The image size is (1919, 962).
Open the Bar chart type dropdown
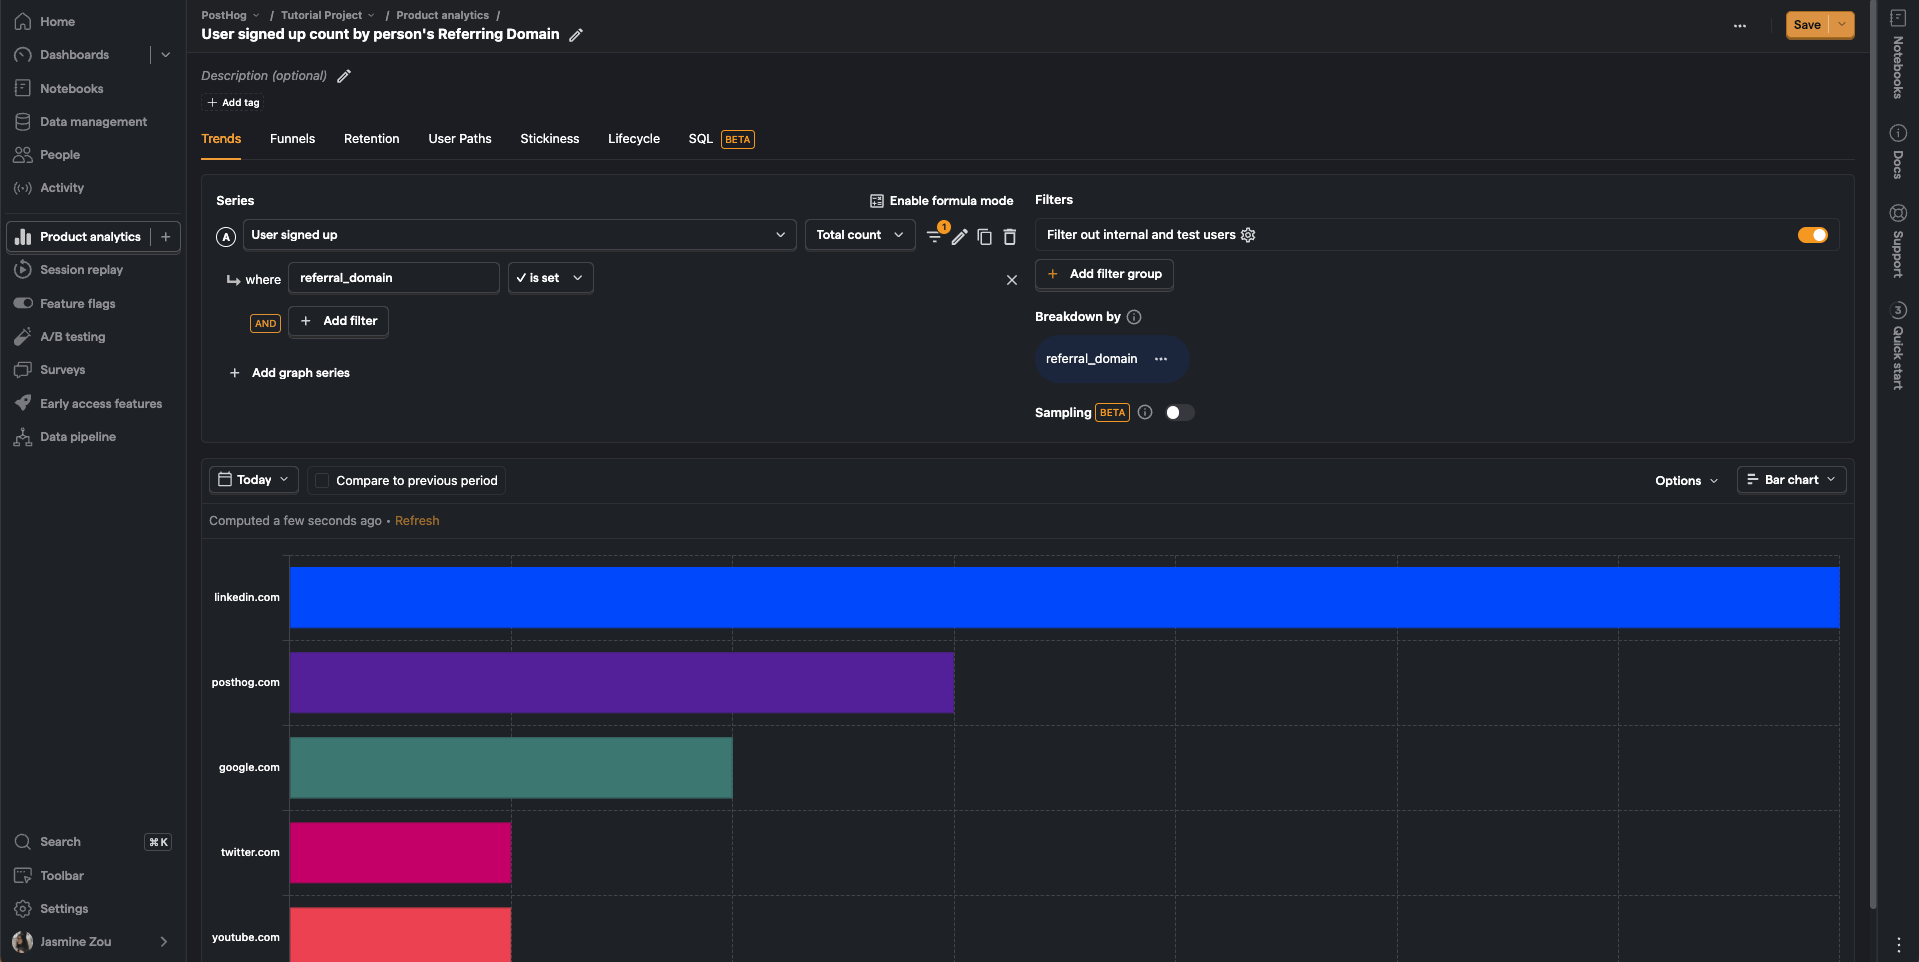[x=1791, y=480]
